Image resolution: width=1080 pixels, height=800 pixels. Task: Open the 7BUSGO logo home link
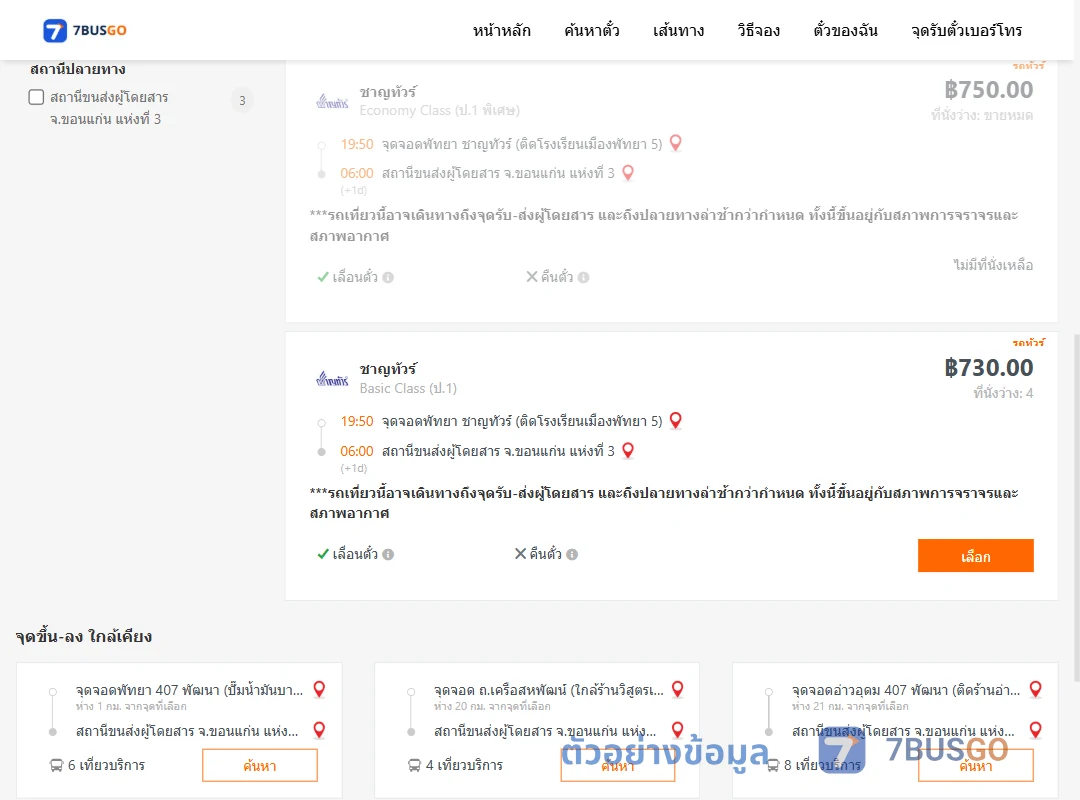(85, 30)
